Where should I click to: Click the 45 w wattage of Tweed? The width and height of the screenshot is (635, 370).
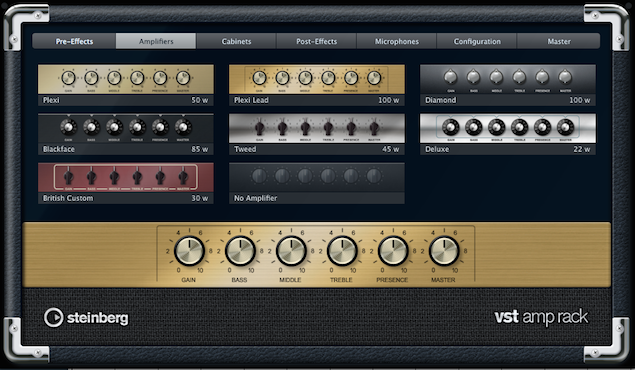[x=391, y=149]
